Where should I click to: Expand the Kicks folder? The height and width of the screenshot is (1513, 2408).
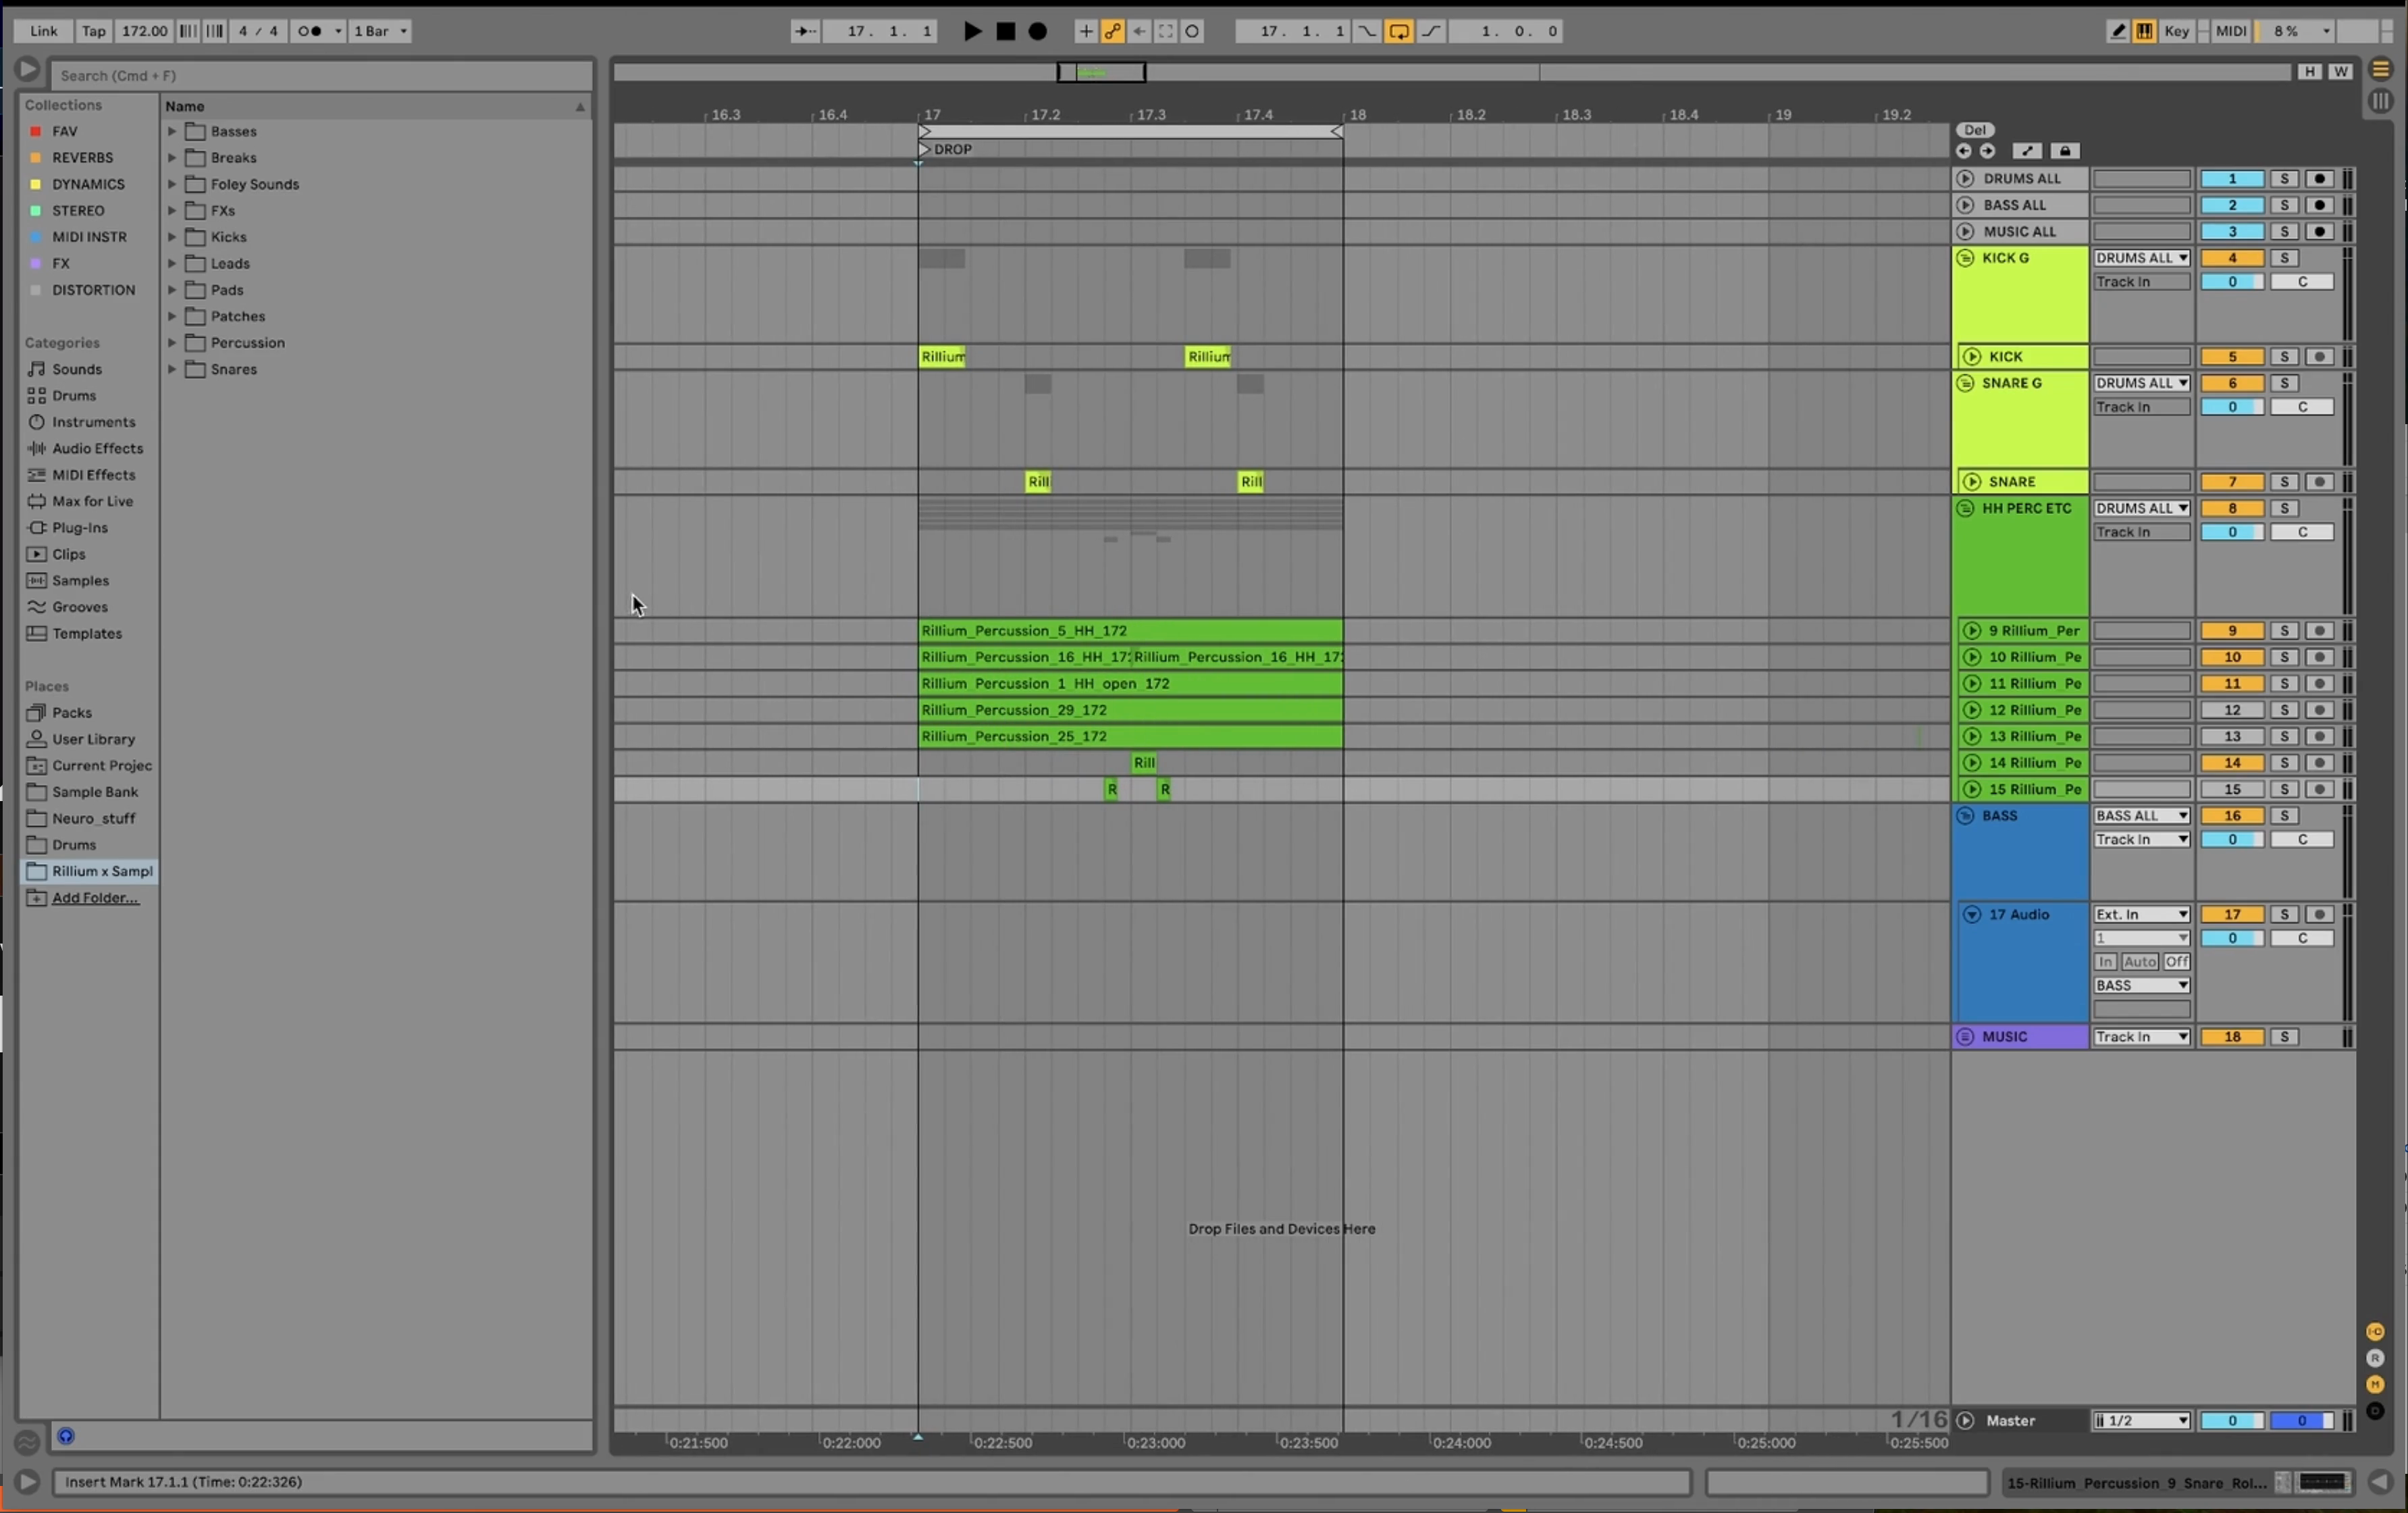pos(172,237)
